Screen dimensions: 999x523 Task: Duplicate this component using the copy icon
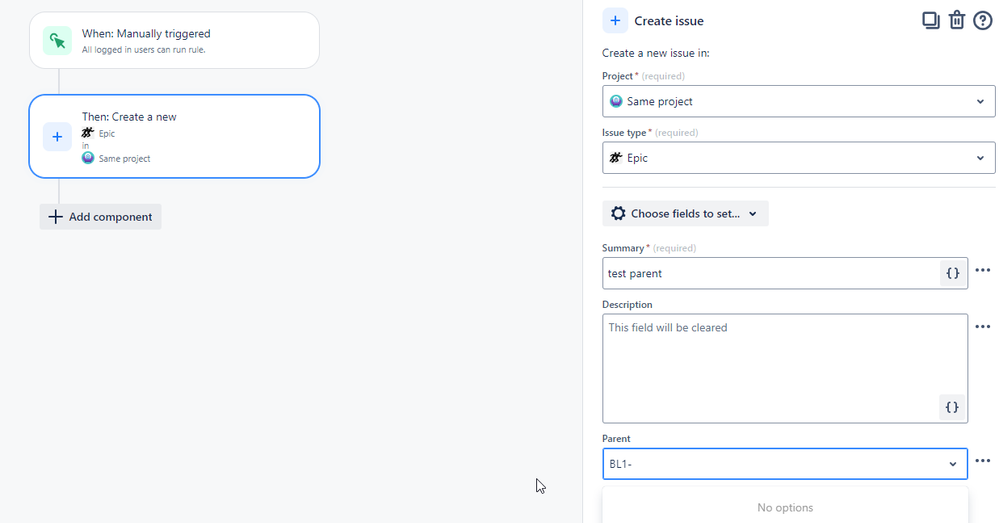click(931, 20)
